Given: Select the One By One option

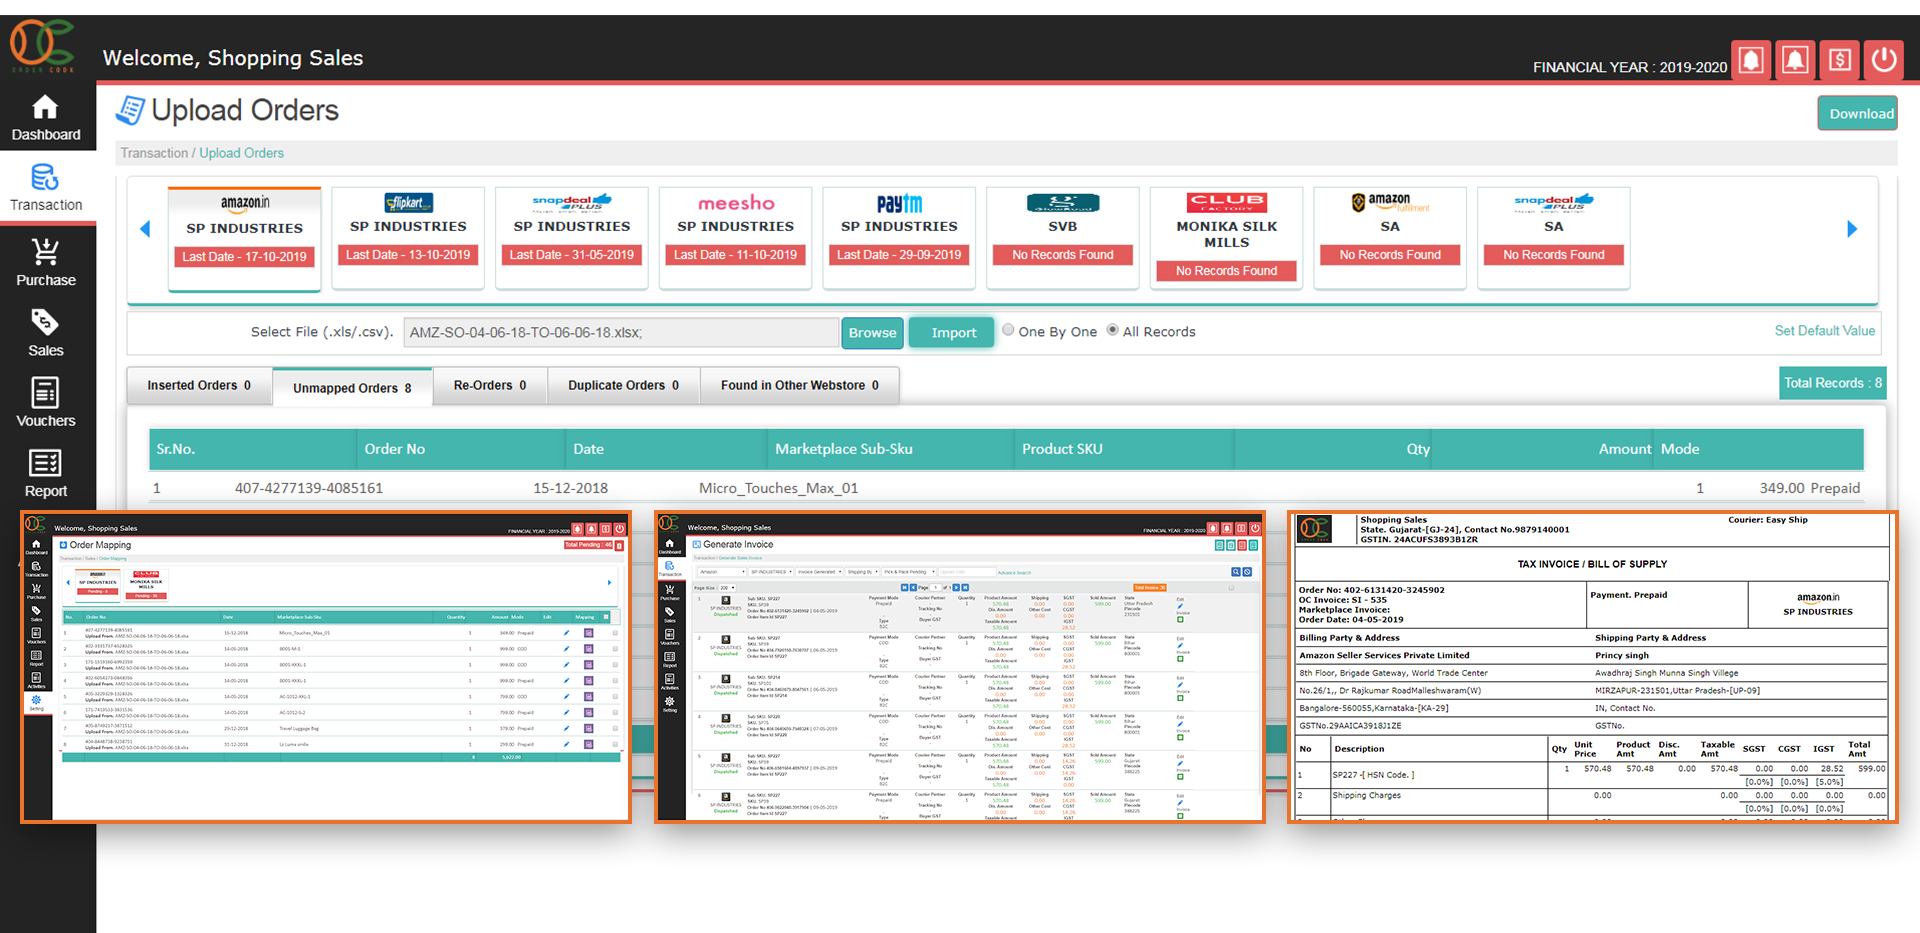Looking at the screenshot, I should point(1008,331).
